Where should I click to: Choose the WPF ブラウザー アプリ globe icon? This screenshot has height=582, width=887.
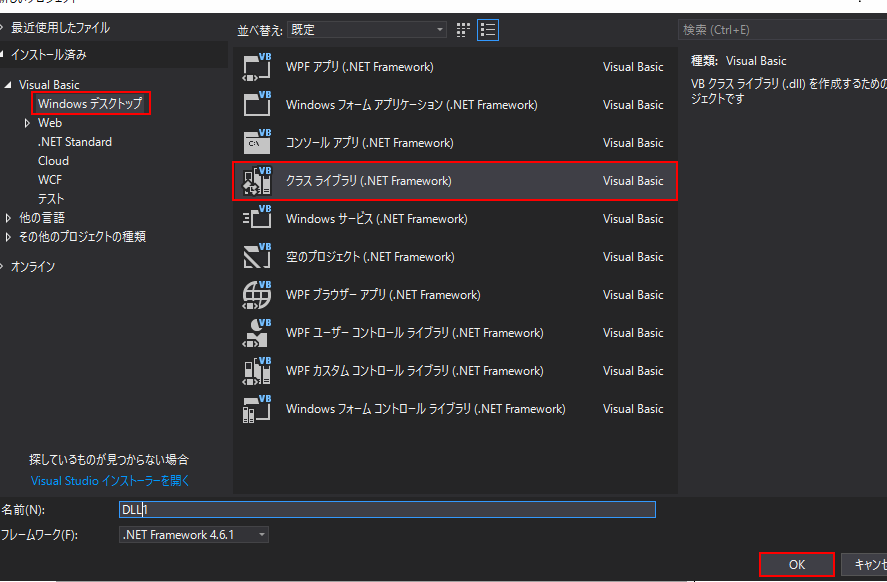pos(257,295)
